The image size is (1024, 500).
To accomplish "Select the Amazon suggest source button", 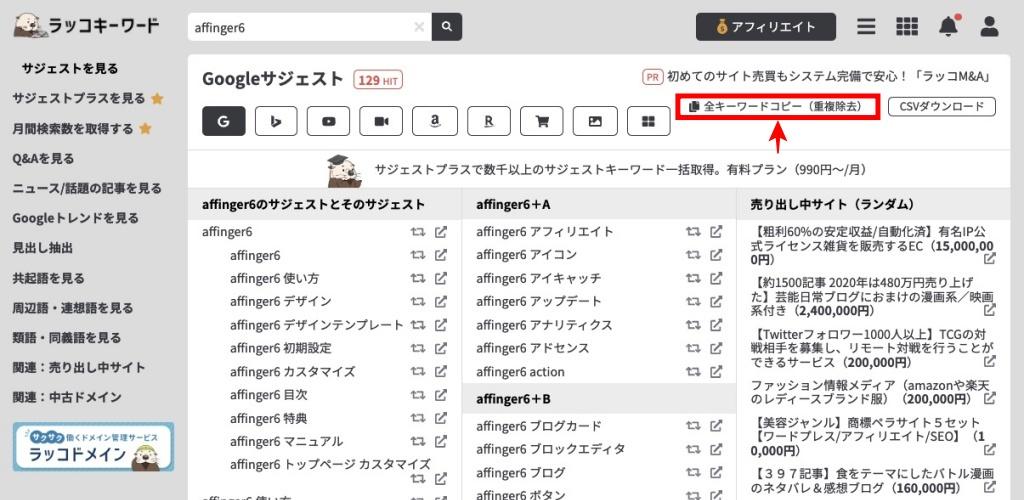I will tap(435, 121).
